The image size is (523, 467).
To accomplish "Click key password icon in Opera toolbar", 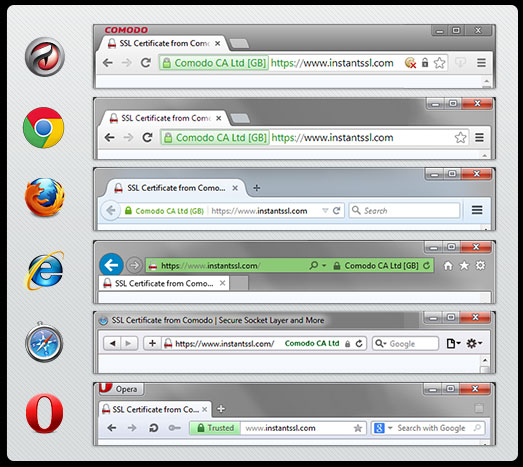I will click(174, 428).
